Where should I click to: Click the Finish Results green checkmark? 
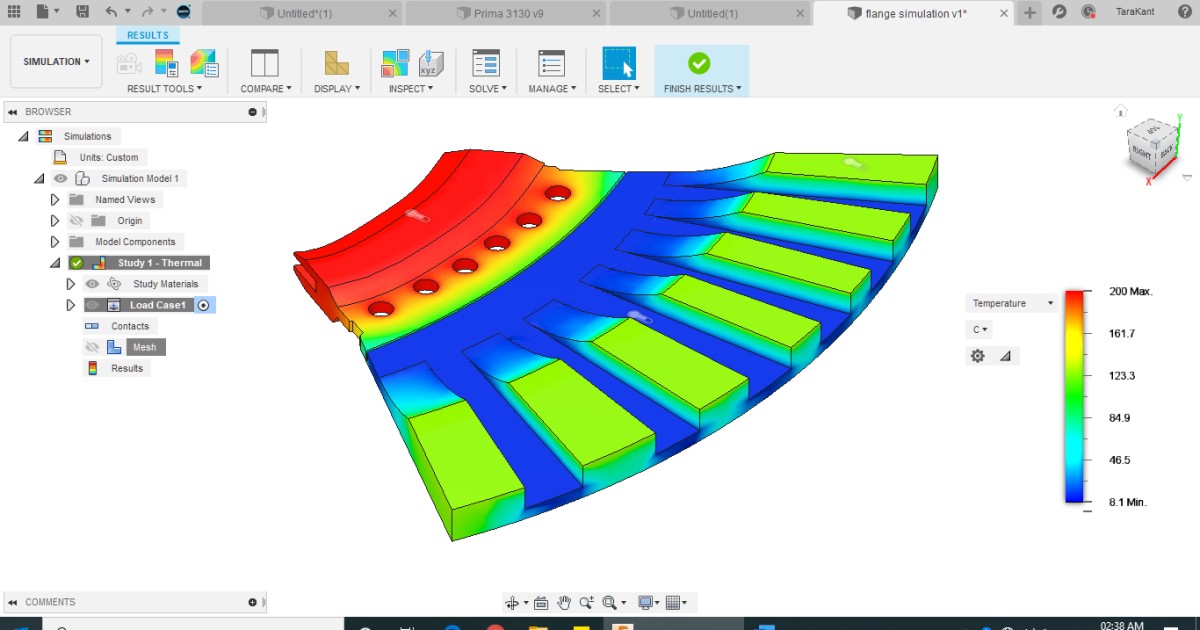699,63
